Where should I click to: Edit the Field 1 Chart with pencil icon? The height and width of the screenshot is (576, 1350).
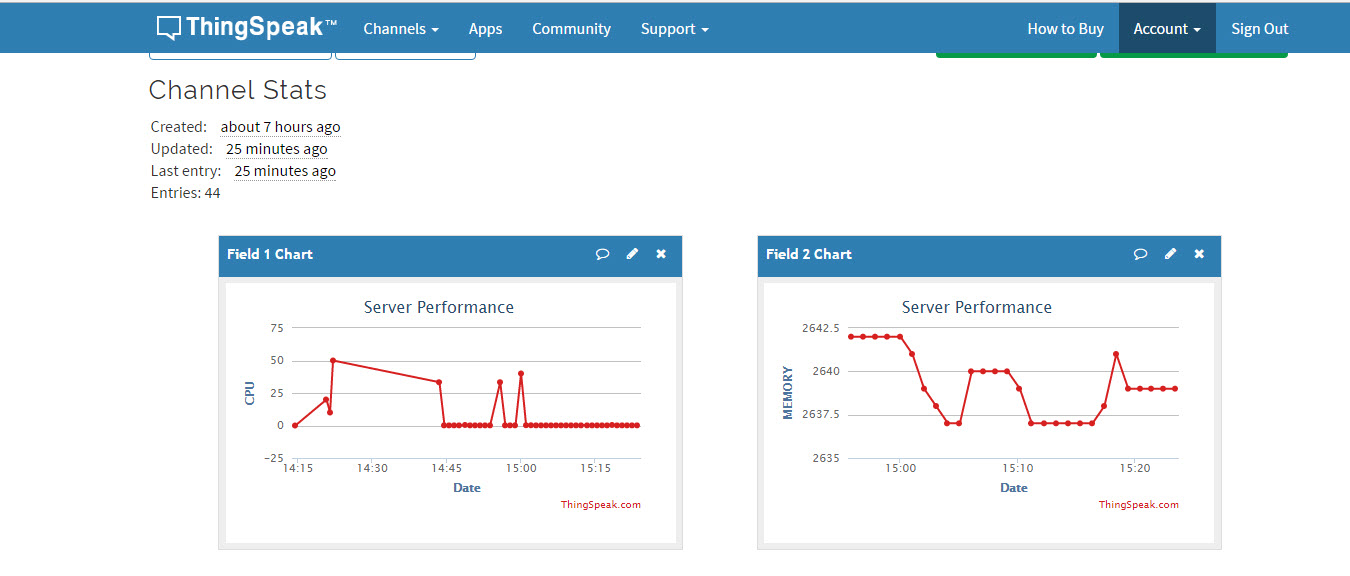tap(631, 254)
